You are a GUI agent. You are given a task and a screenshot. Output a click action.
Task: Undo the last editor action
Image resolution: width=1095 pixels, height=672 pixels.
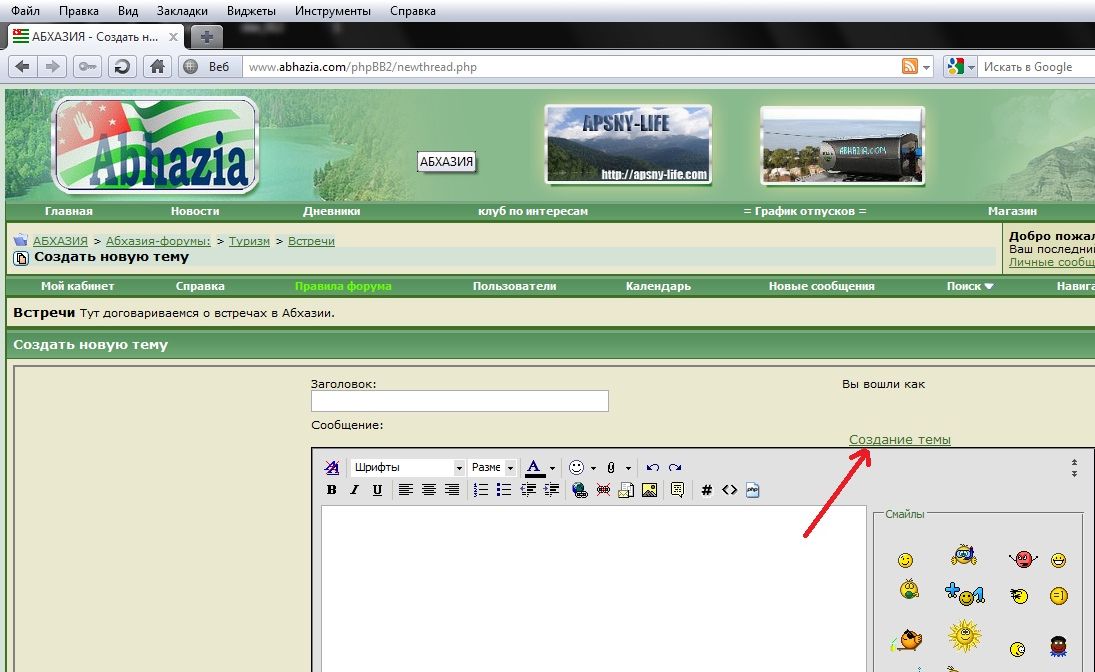[x=653, y=467]
